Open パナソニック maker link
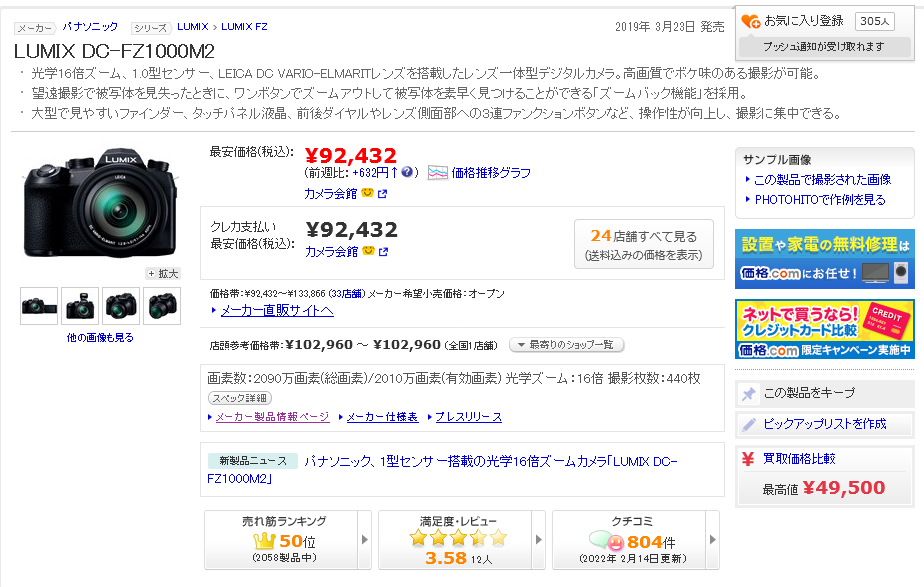Viewport: 924px width, 587px height. 90,27
